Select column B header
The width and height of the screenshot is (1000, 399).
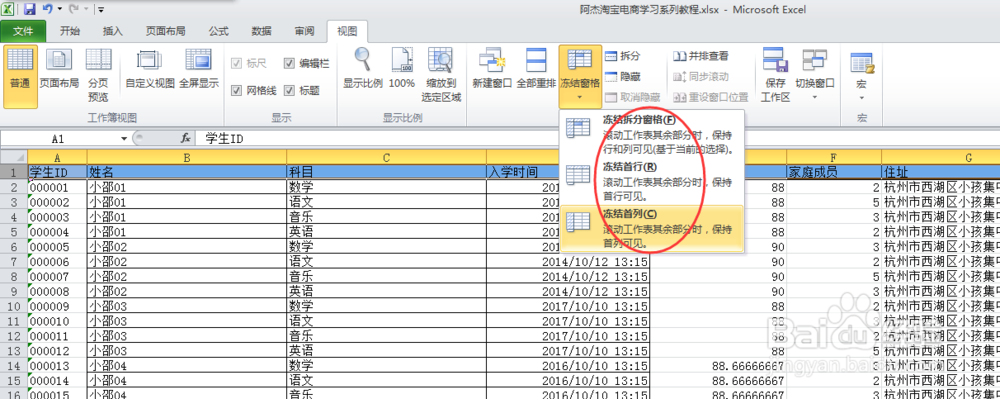tap(187, 157)
